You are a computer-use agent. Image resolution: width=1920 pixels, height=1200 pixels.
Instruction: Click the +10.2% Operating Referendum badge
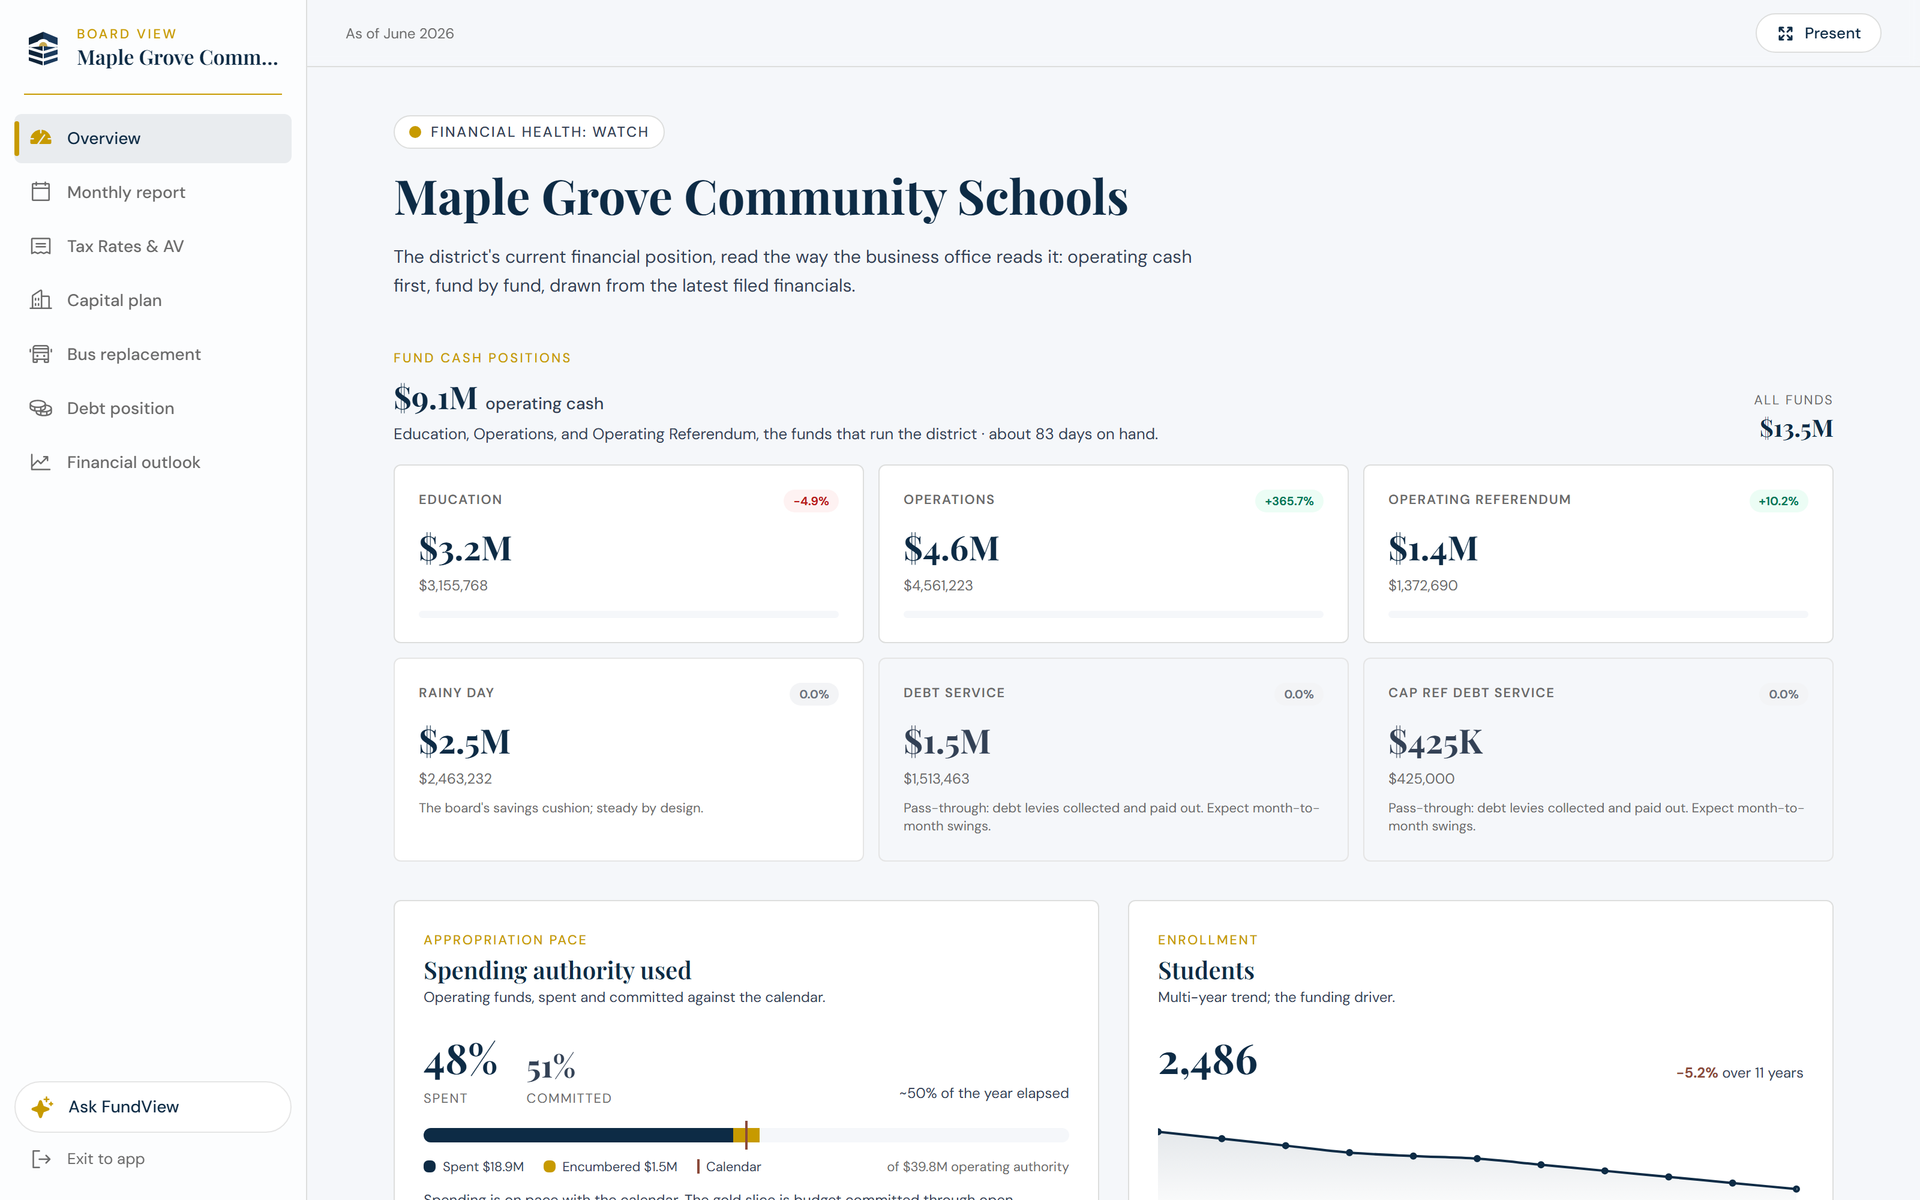(x=1778, y=501)
